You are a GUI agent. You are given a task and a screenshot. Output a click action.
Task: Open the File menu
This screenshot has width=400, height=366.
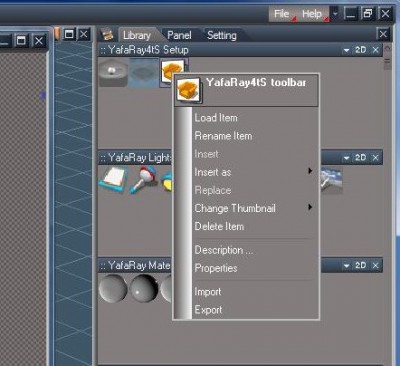pos(282,14)
